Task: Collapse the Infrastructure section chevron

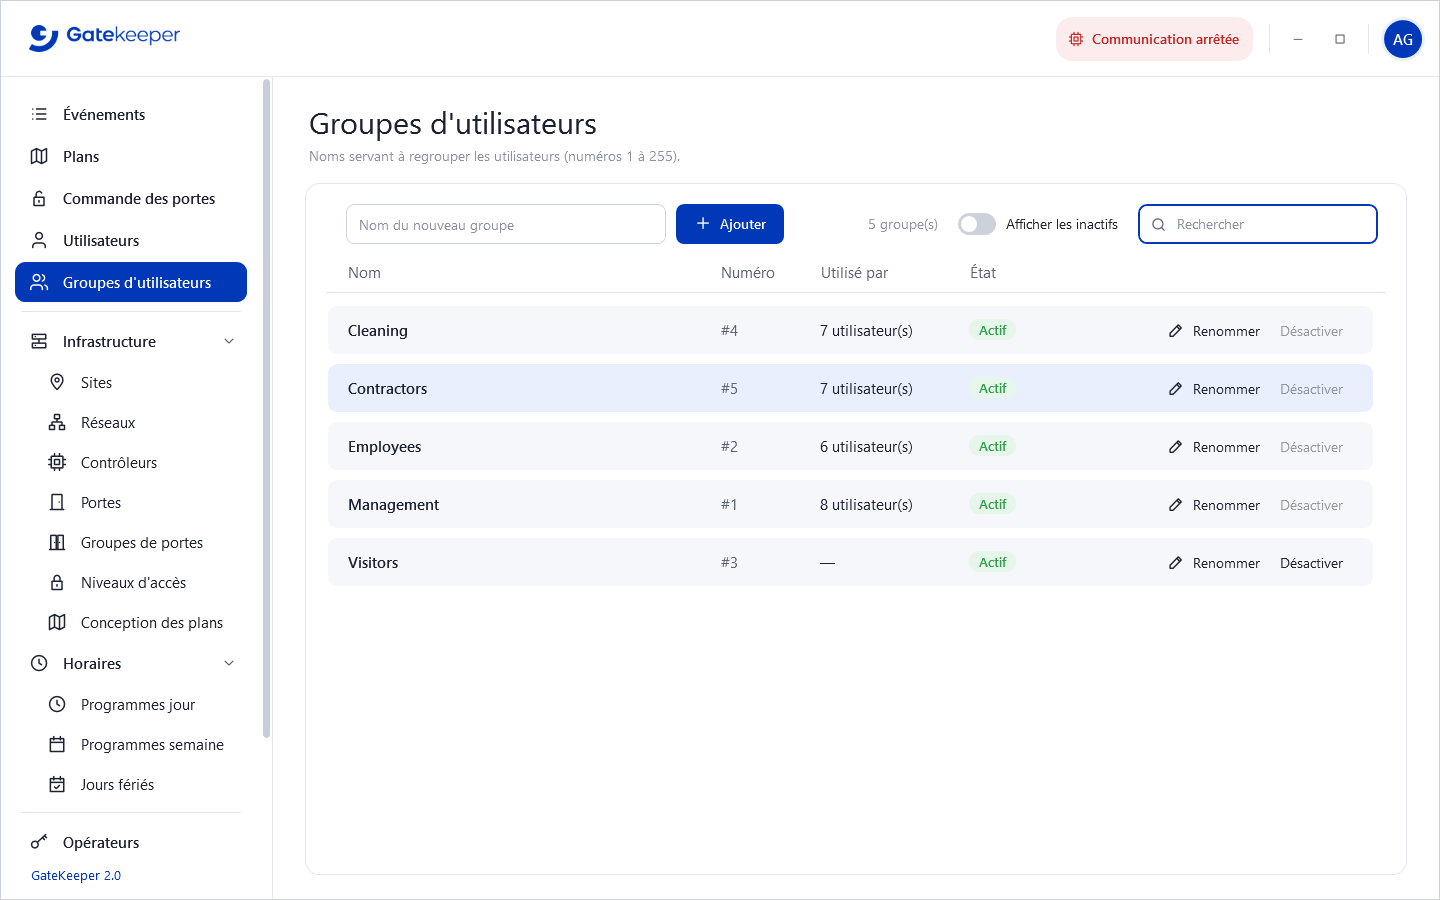Action: pyautogui.click(x=229, y=341)
